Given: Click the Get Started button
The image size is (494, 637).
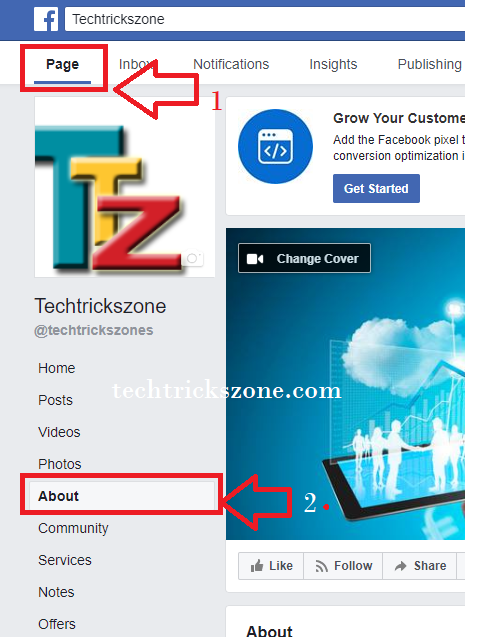Looking at the screenshot, I should [376, 188].
